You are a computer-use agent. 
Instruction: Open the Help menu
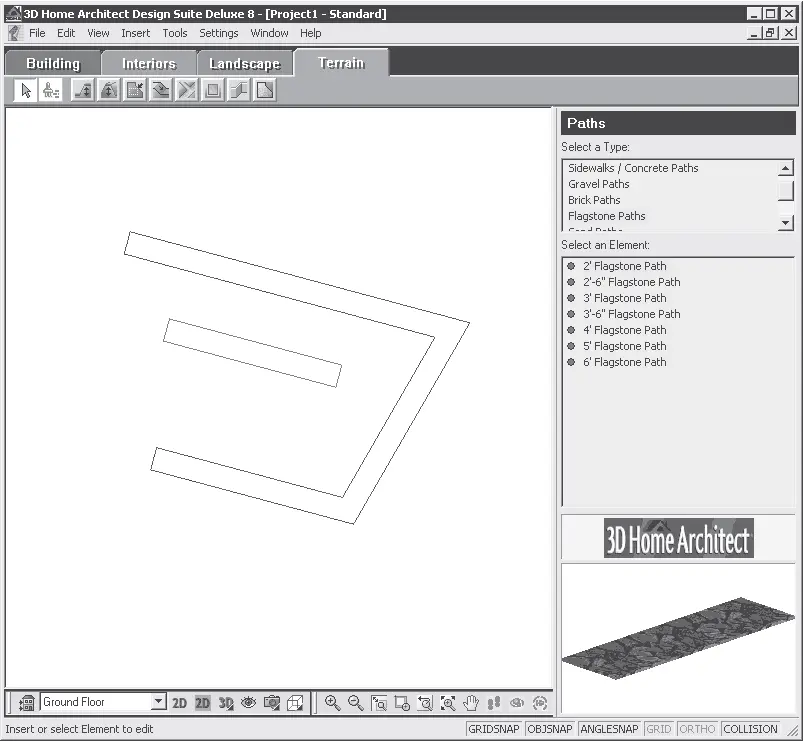310,33
